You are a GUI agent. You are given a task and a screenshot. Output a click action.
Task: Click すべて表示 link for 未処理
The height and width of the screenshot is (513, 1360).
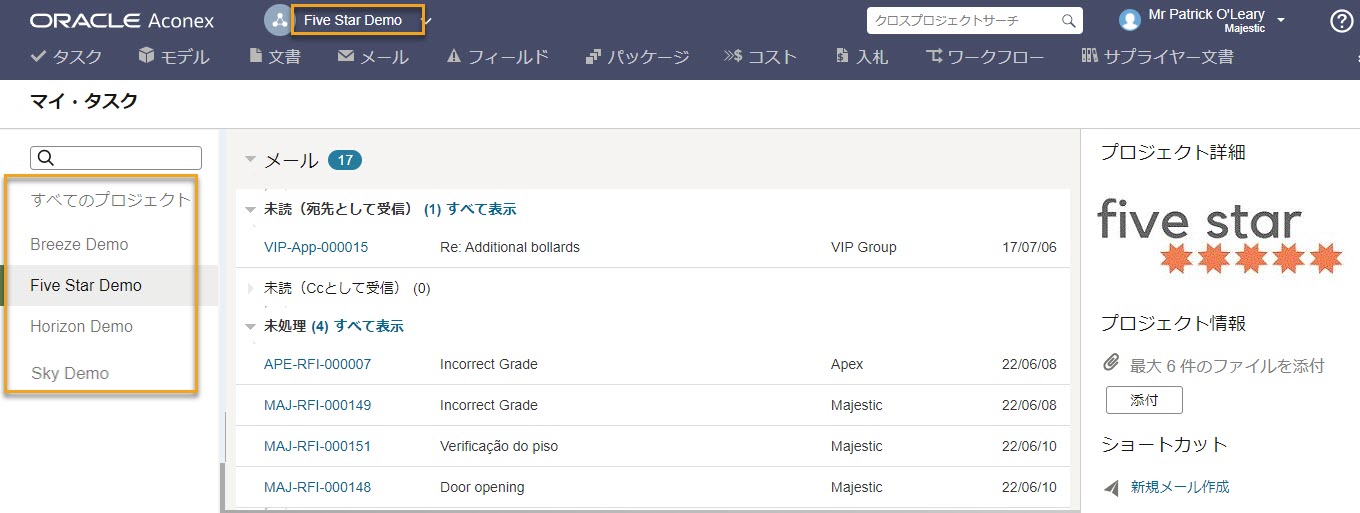click(x=369, y=326)
